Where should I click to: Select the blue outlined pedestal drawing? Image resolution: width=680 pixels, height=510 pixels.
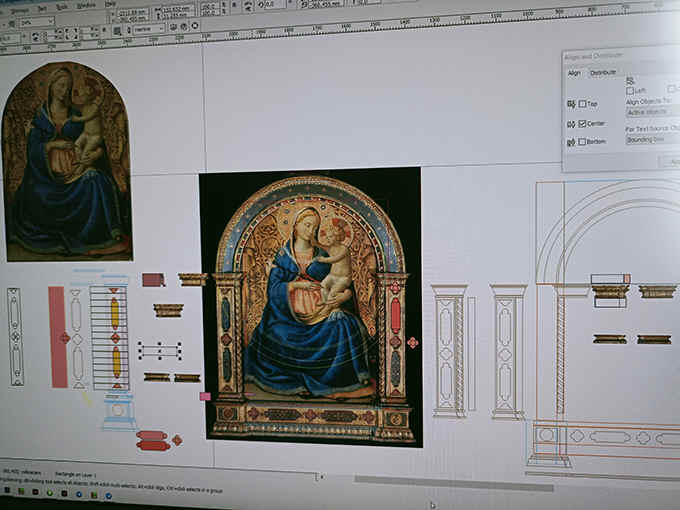(118, 411)
